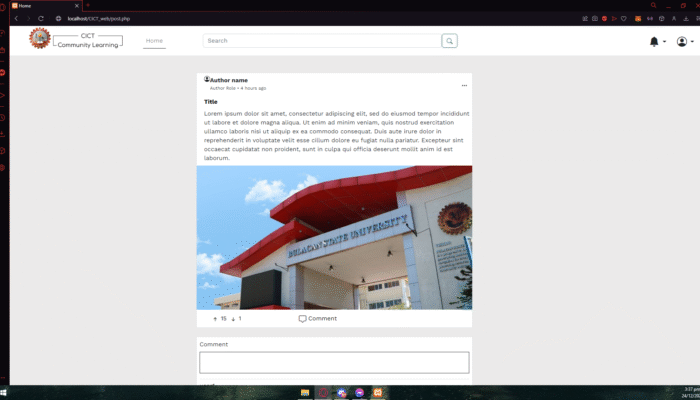This screenshot has width=700, height=400.
Task: Click the localhost/CICT_web/post.php address bar
Action: click(x=99, y=19)
